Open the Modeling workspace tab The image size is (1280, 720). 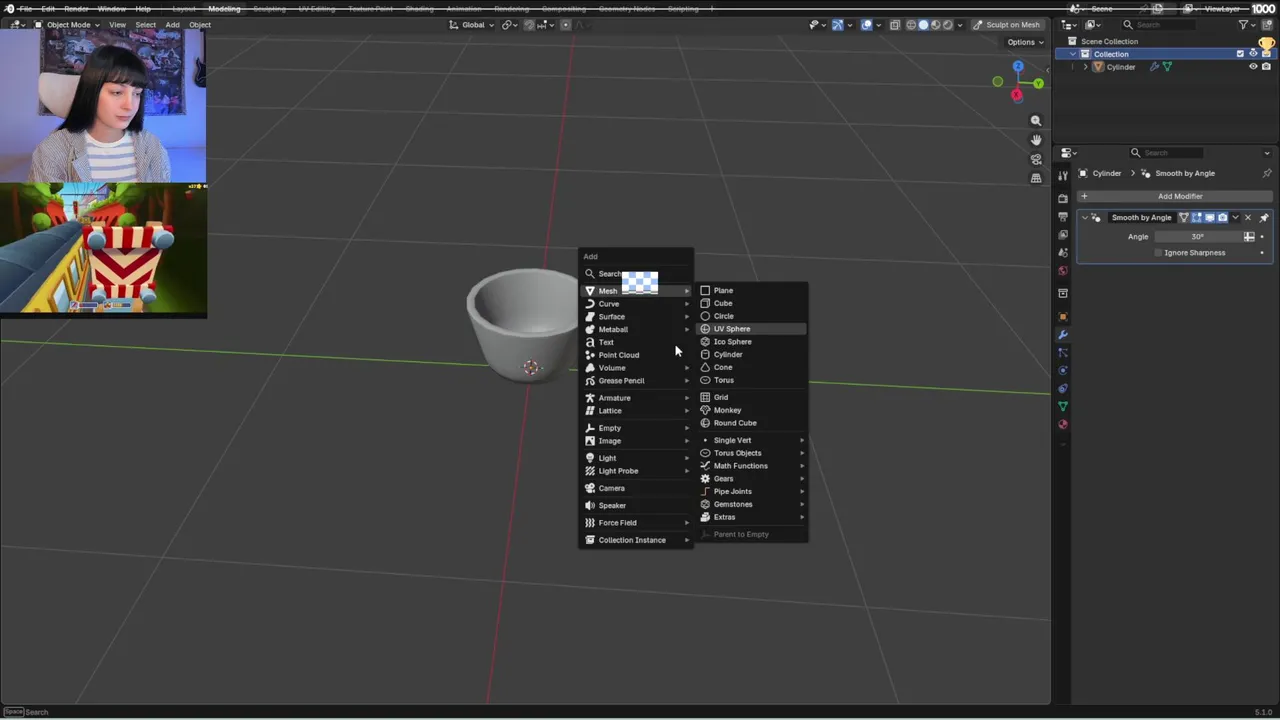[x=224, y=9]
